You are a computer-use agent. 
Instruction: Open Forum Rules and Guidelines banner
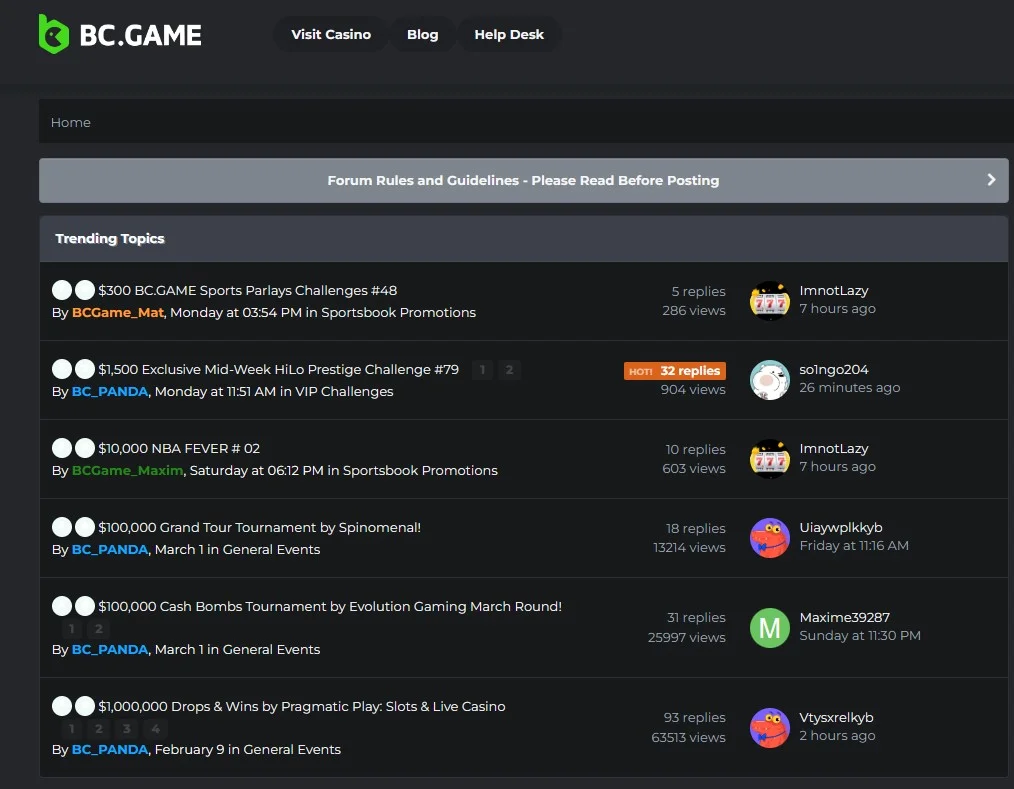tap(523, 180)
